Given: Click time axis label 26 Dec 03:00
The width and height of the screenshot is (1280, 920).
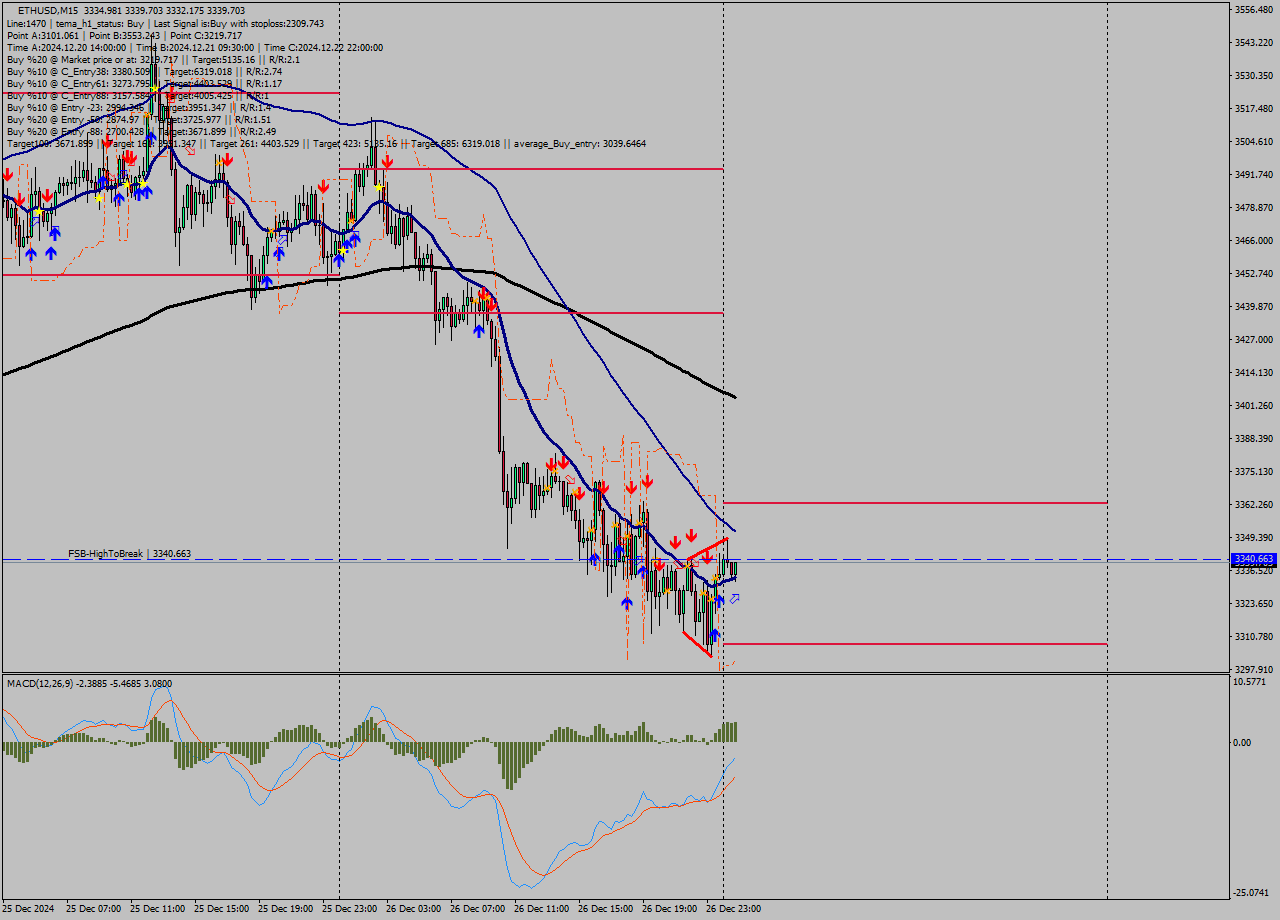Looking at the screenshot, I should coord(414,909).
